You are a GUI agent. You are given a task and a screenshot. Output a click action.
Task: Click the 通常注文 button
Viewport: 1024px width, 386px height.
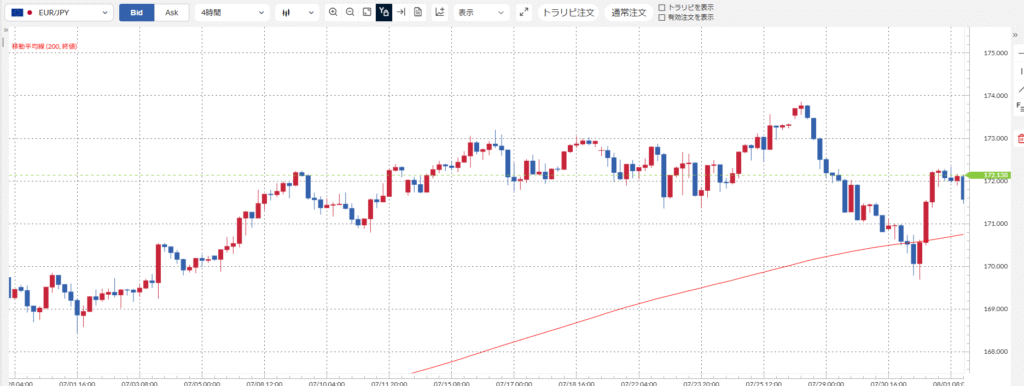click(629, 12)
